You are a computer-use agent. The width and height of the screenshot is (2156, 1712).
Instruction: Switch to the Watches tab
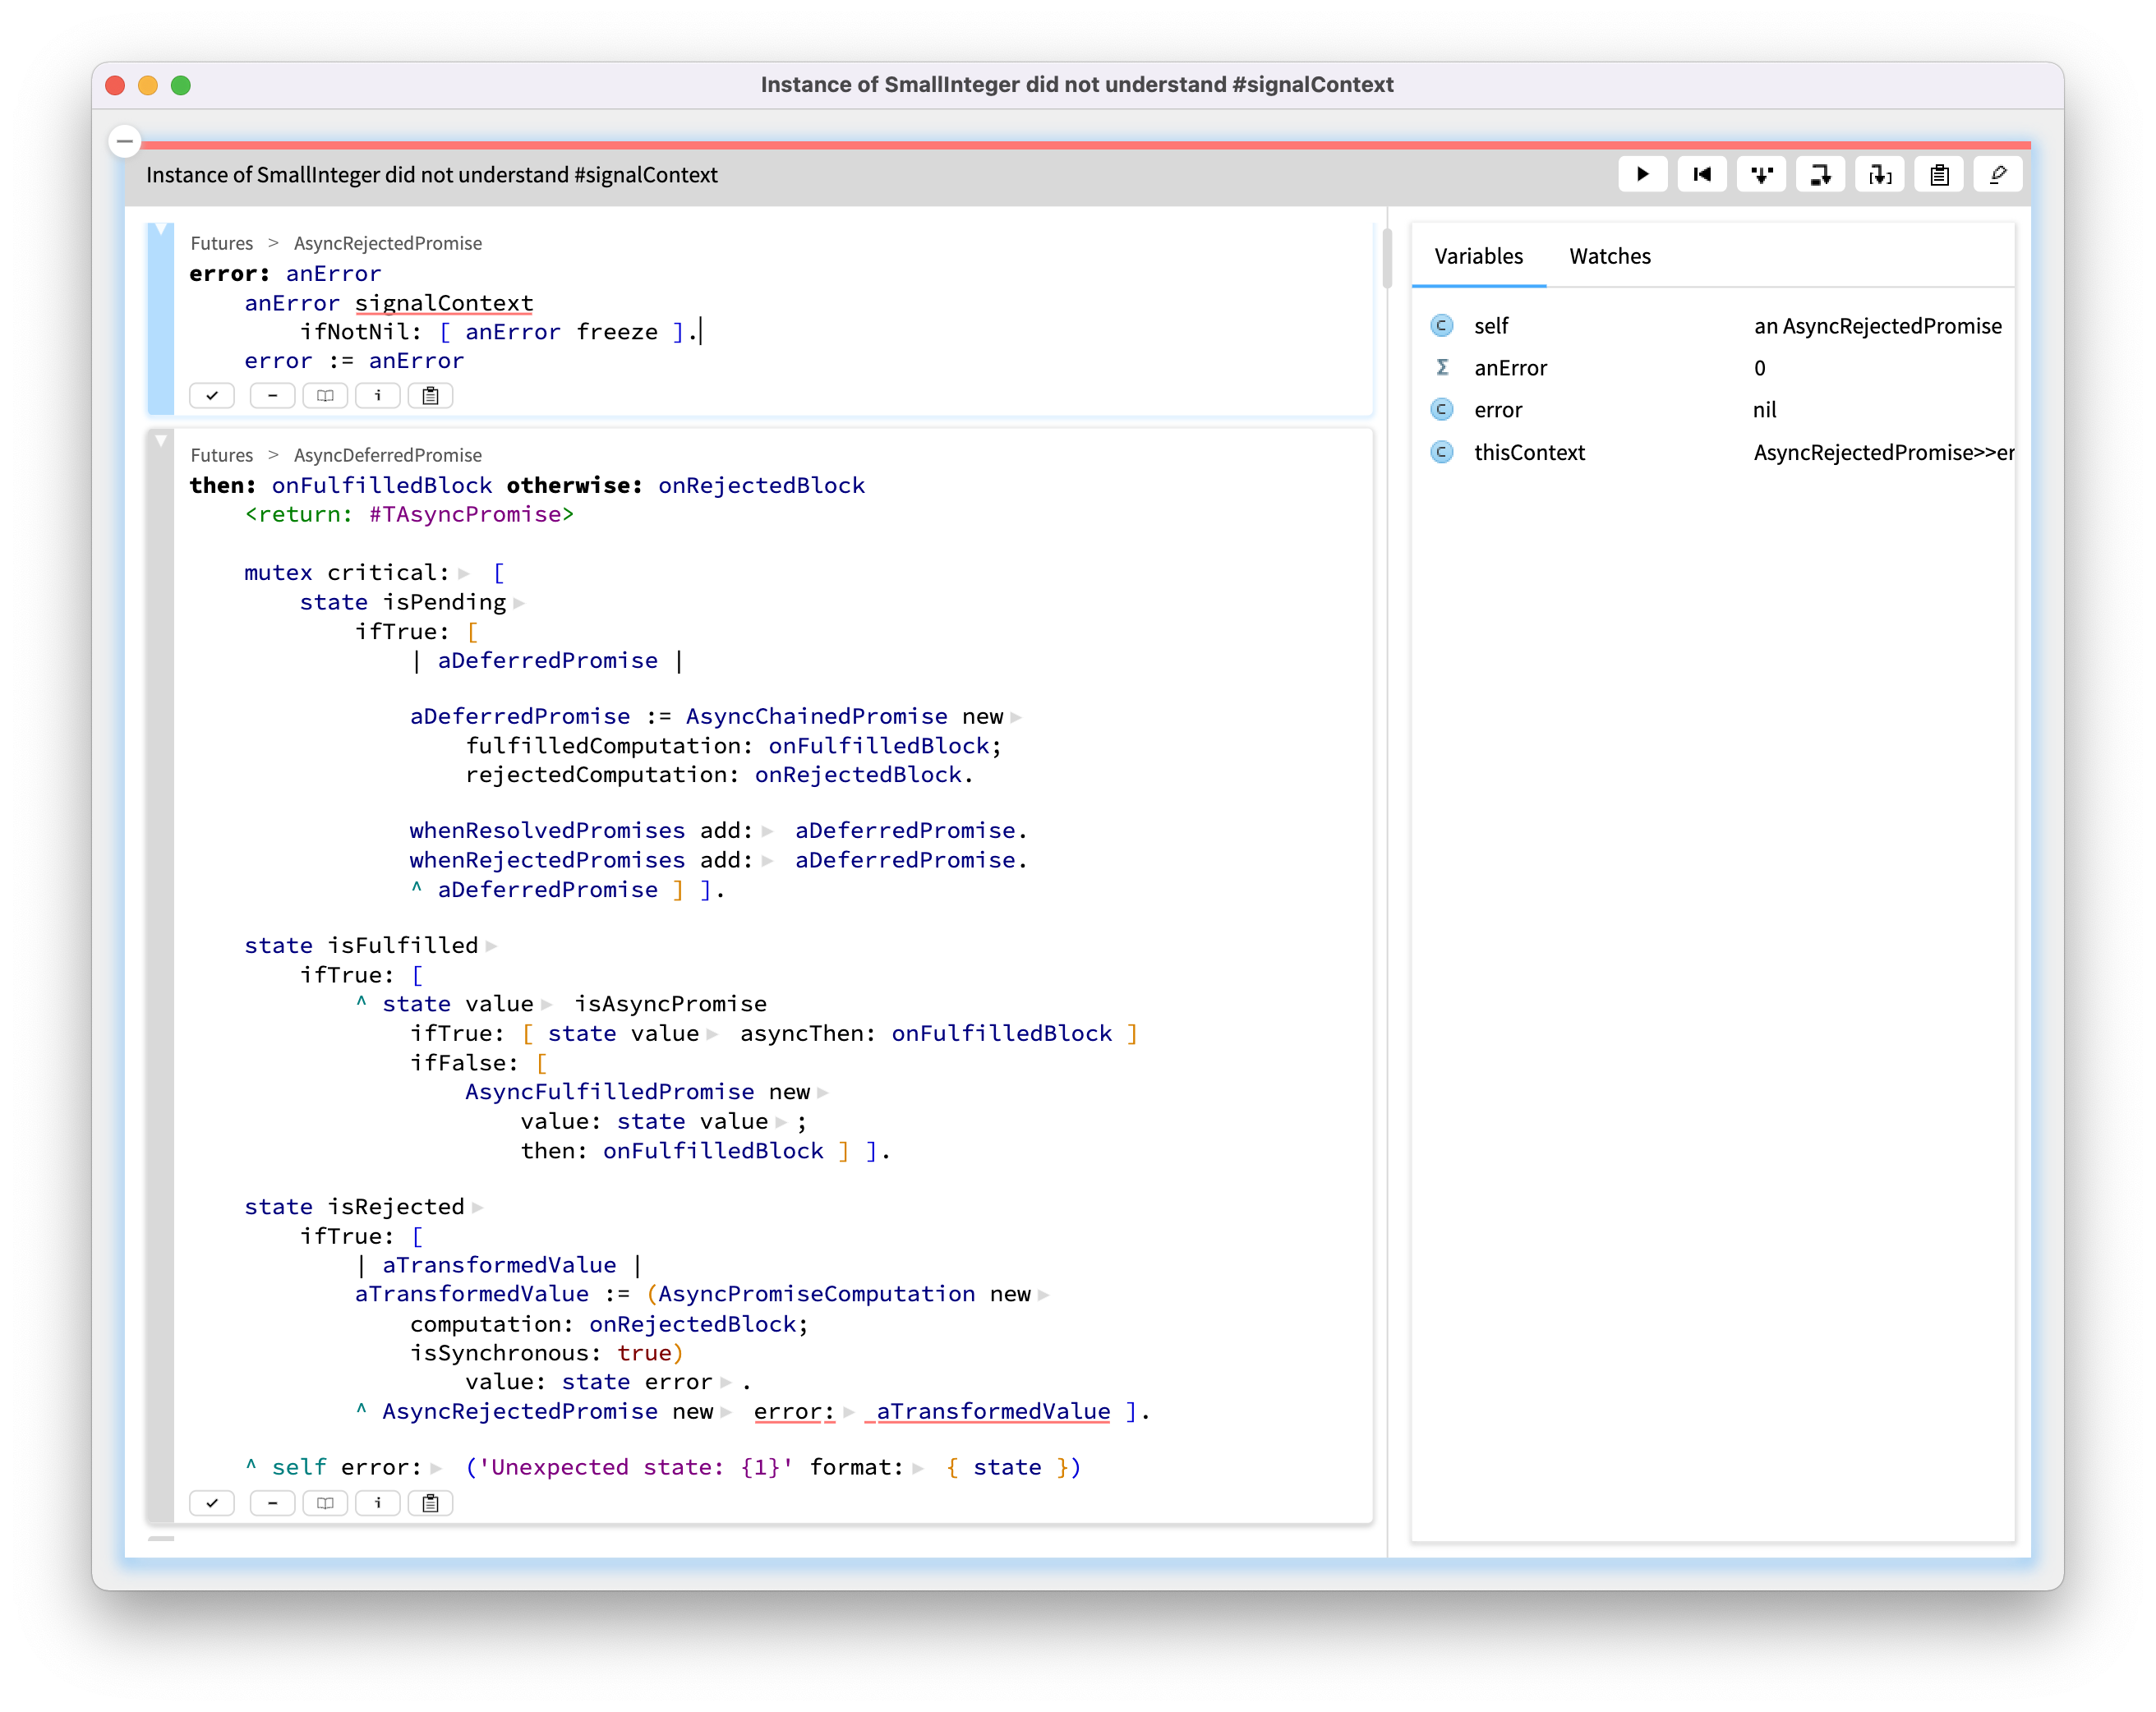click(1609, 256)
